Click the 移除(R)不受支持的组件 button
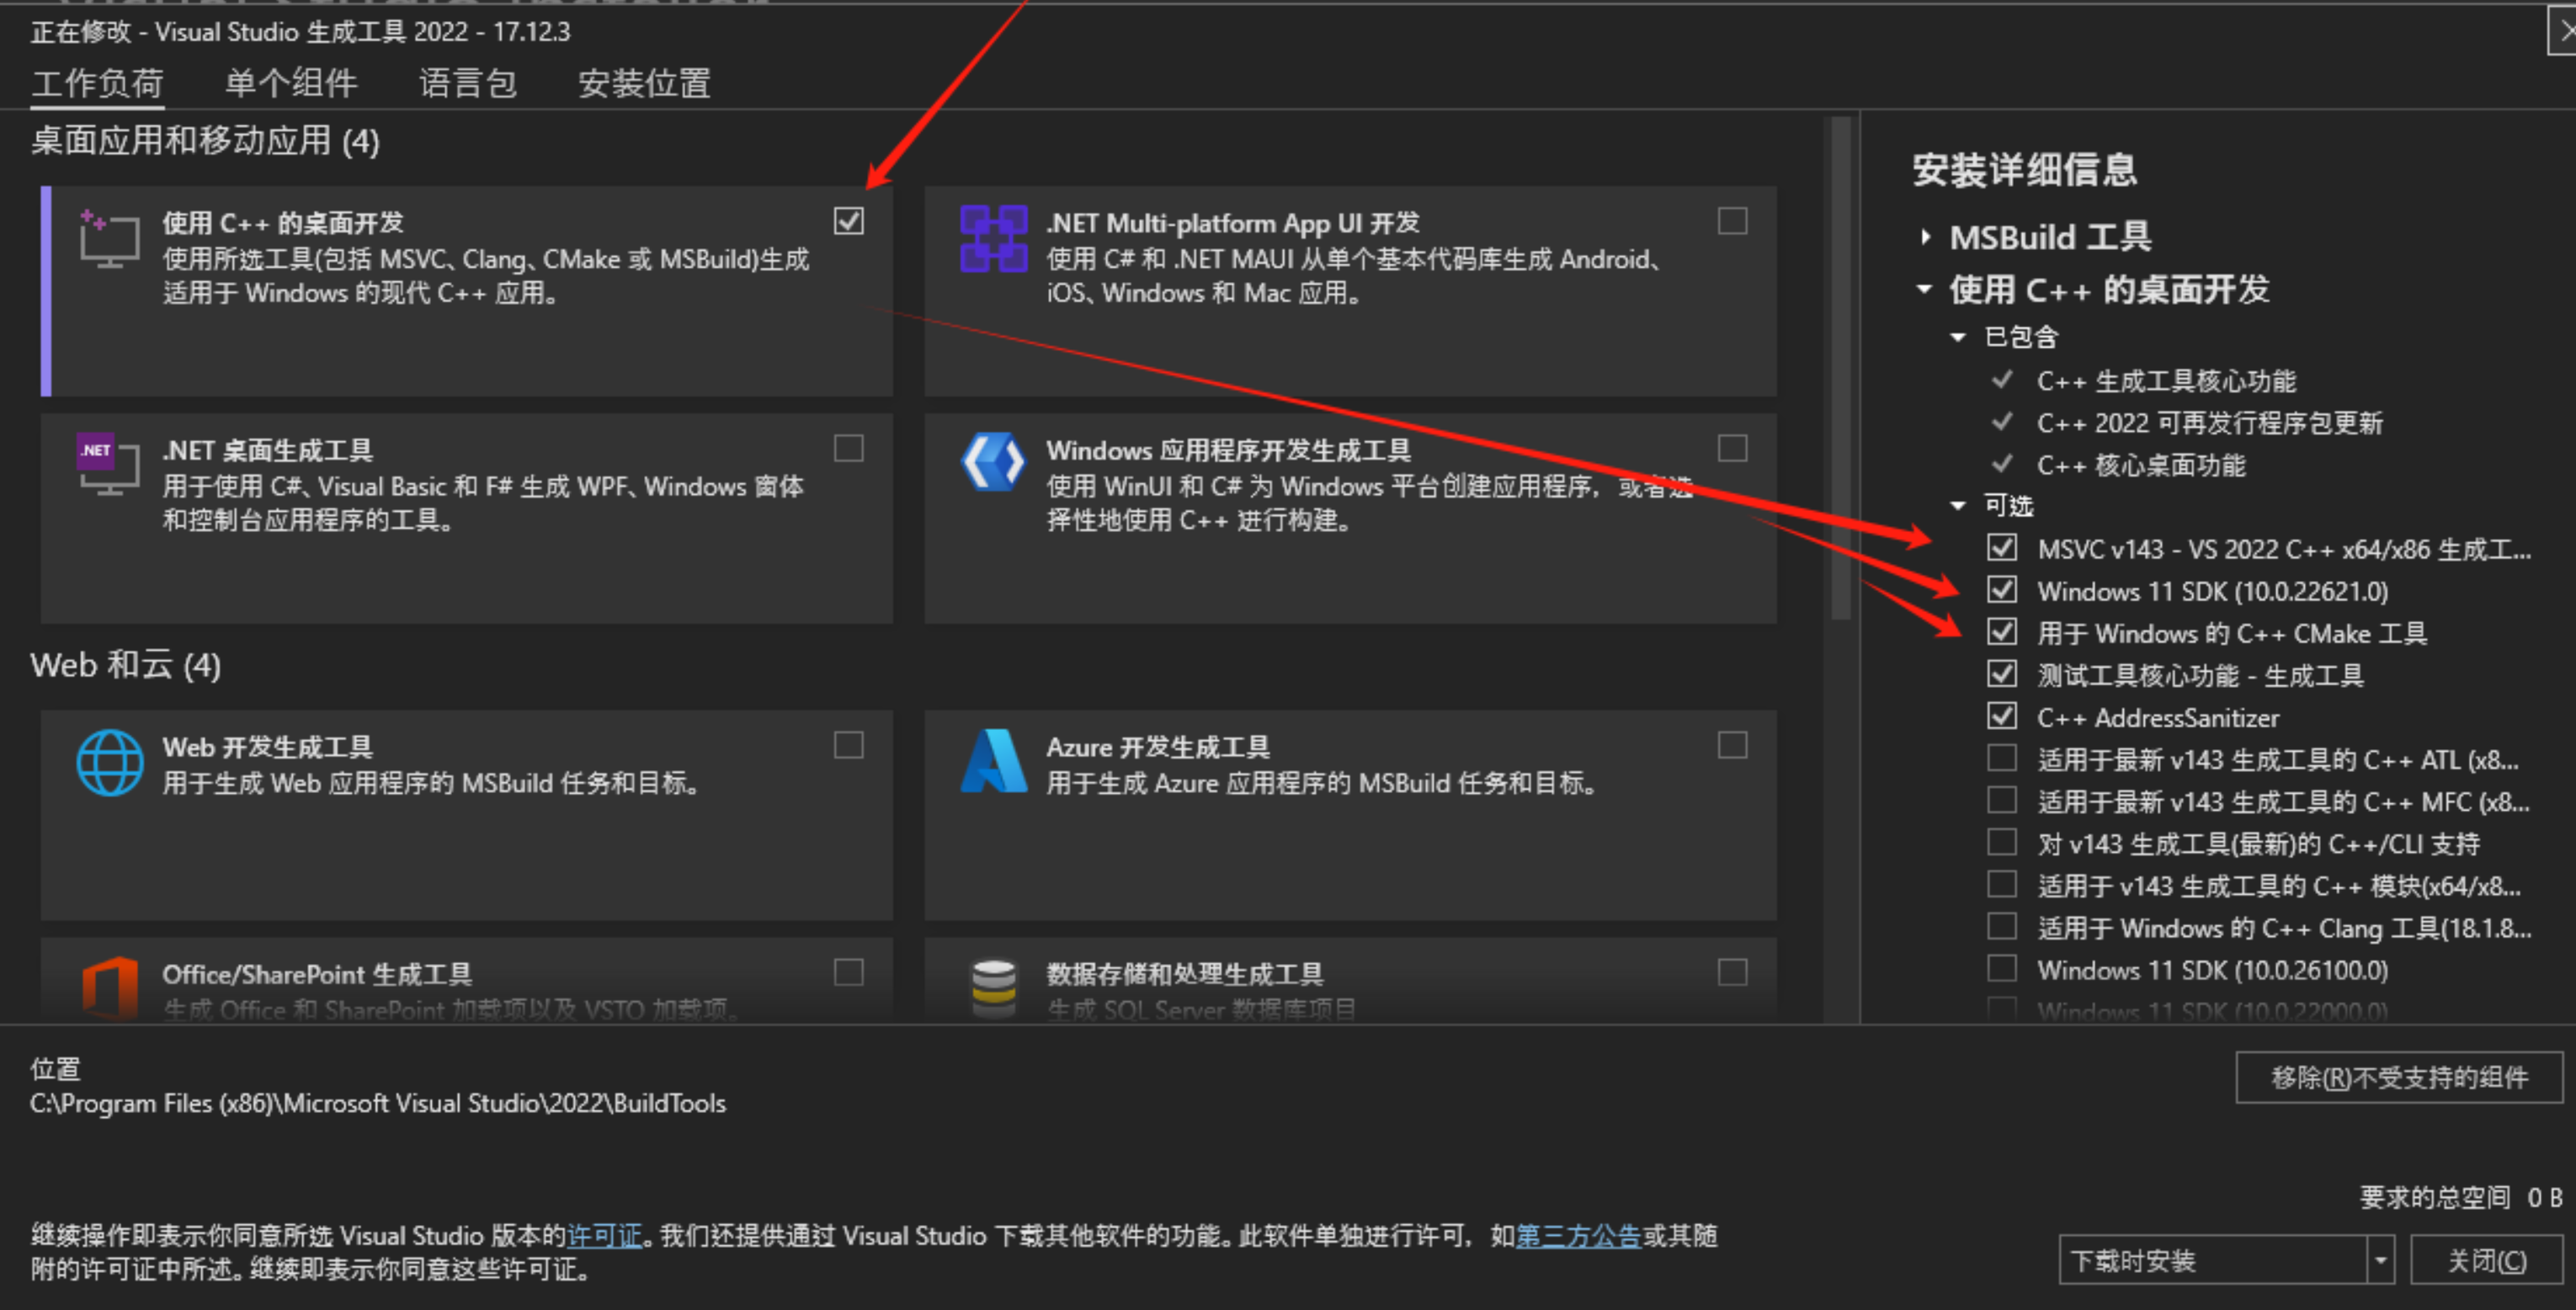Screen dimensions: 2576x1310 pyautogui.click(x=2399, y=1077)
